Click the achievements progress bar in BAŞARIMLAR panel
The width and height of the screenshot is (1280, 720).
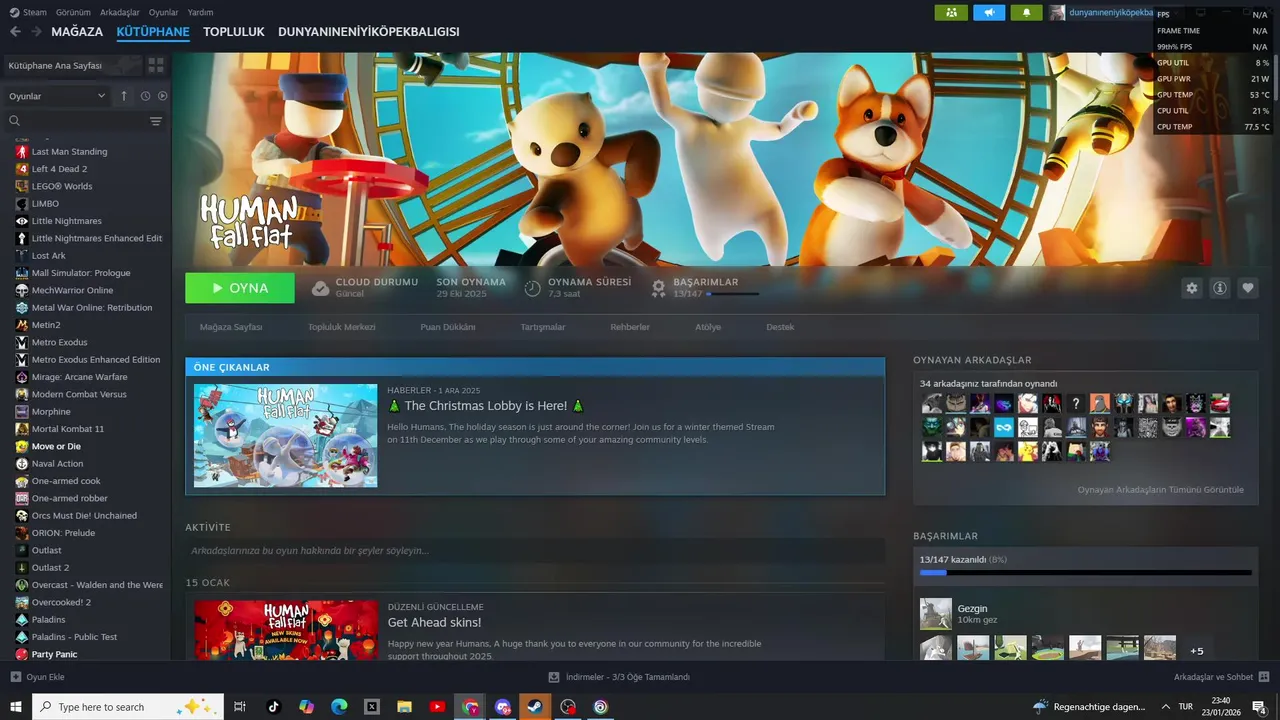1086,573
